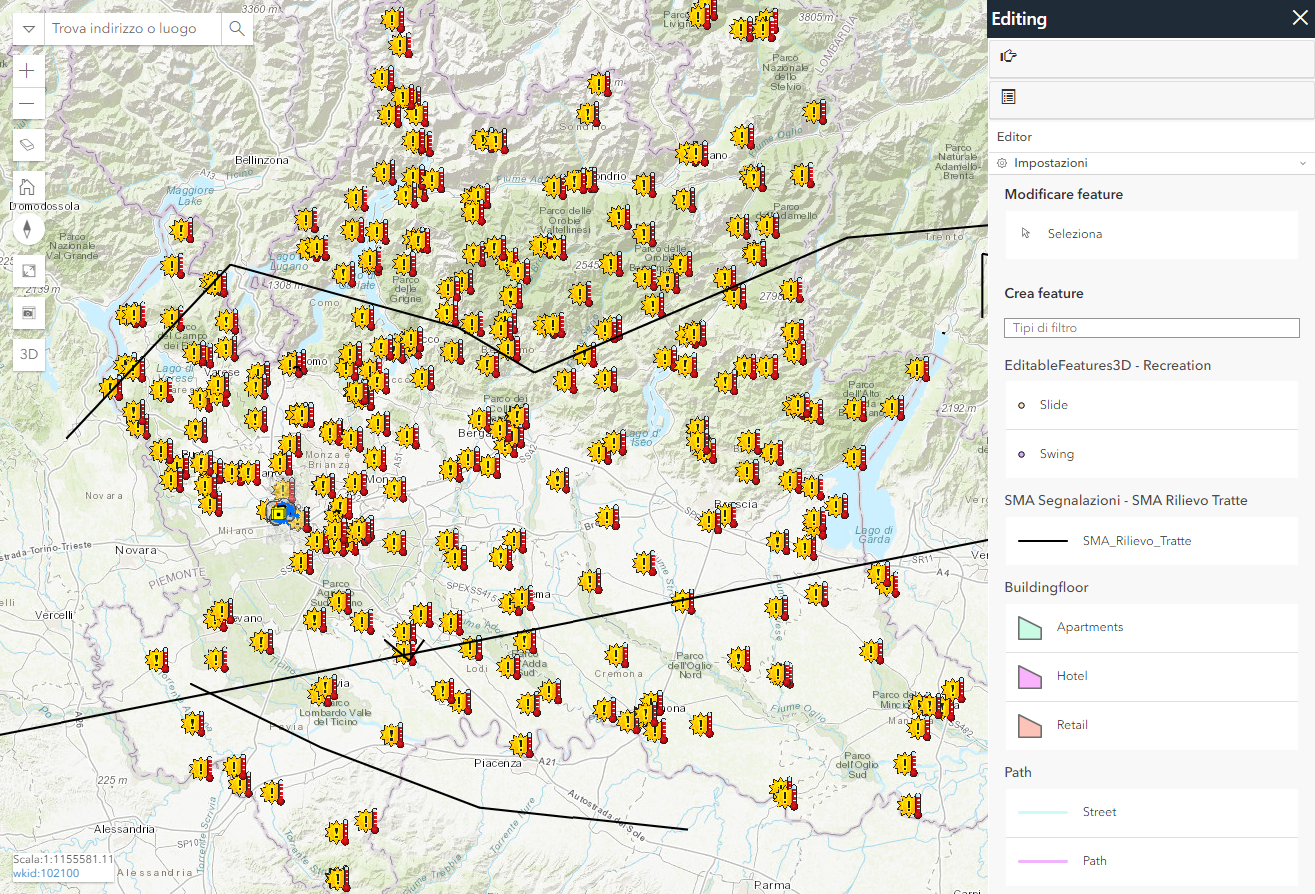Screen dimensions: 1315x894
Task: Switch the map to 3D view
Action: point(28,355)
